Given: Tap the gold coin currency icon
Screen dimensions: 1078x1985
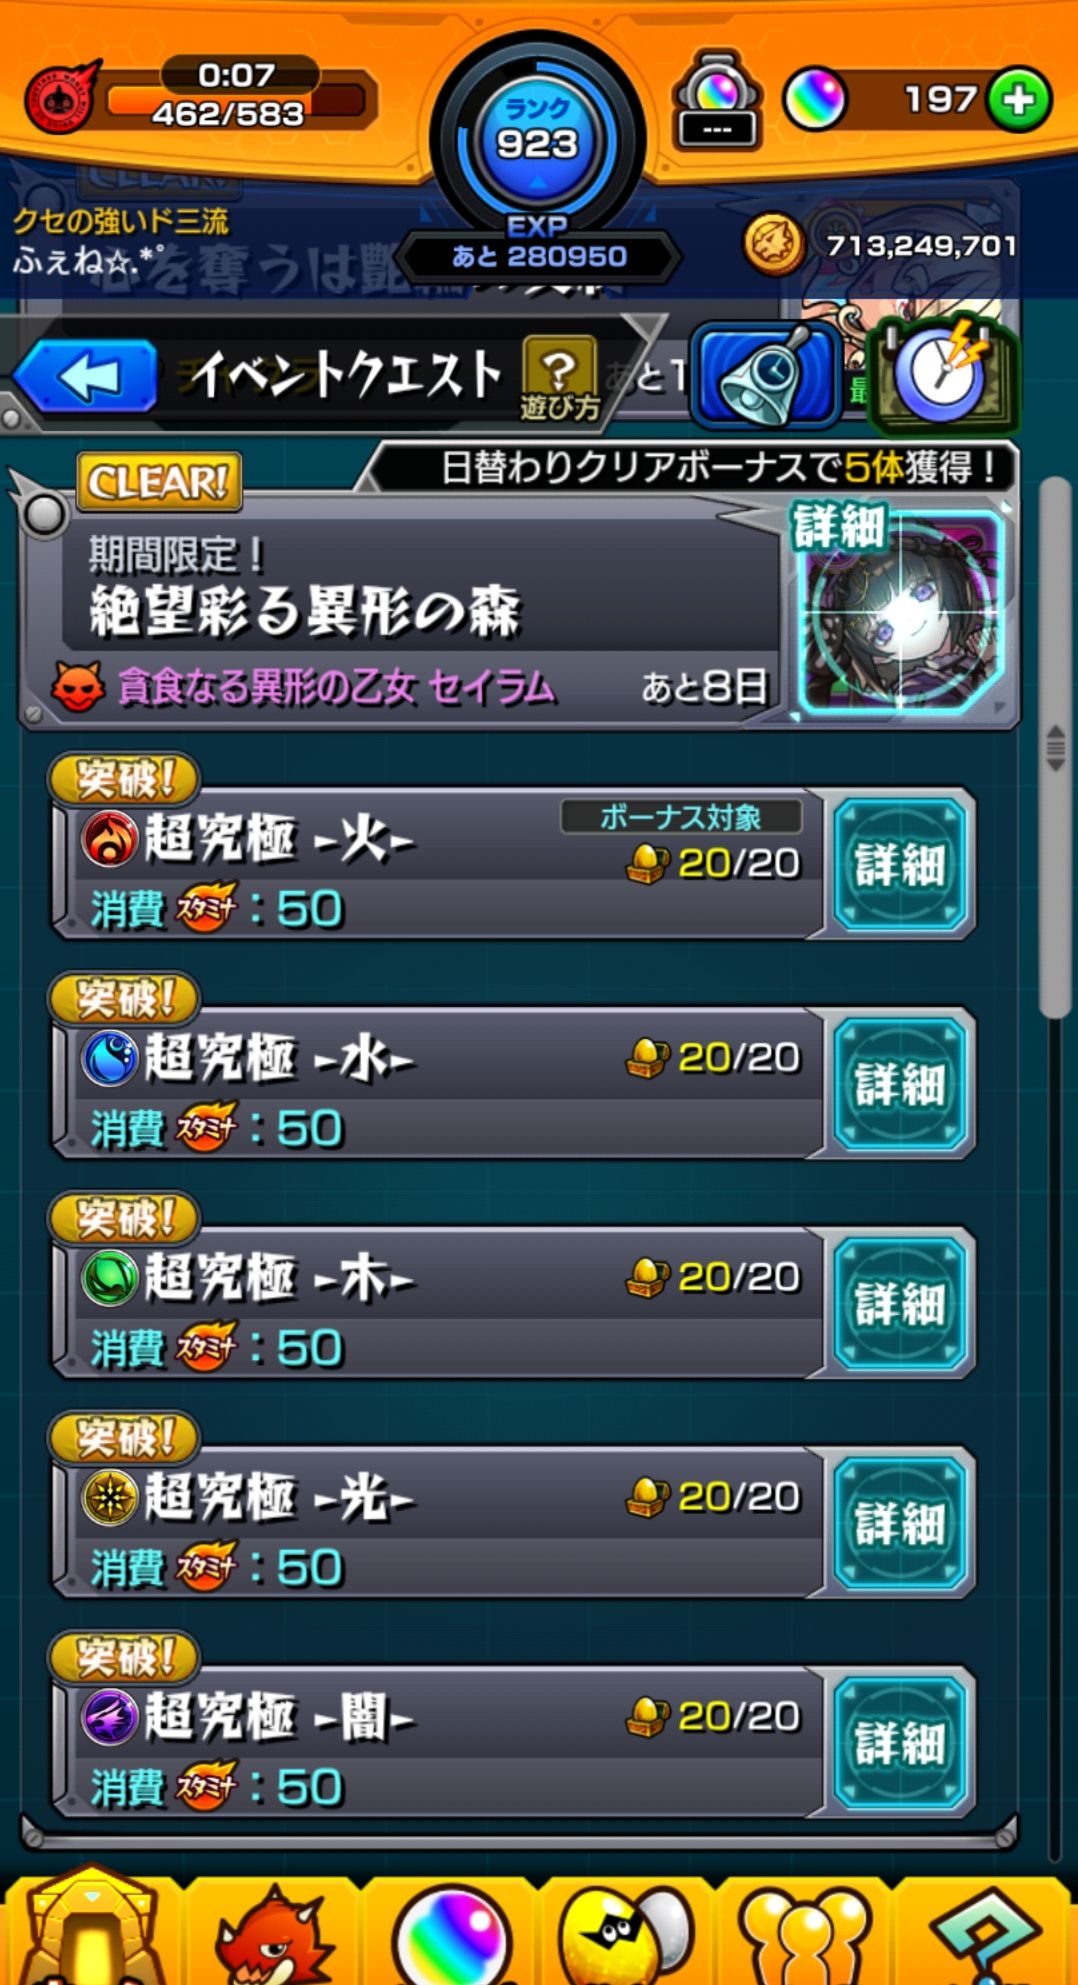Looking at the screenshot, I should (x=773, y=245).
